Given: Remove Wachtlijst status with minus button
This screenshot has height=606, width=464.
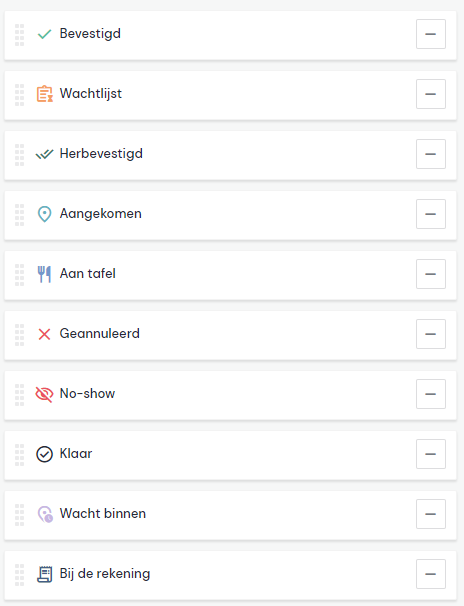Looking at the screenshot, I should (x=431, y=94).
